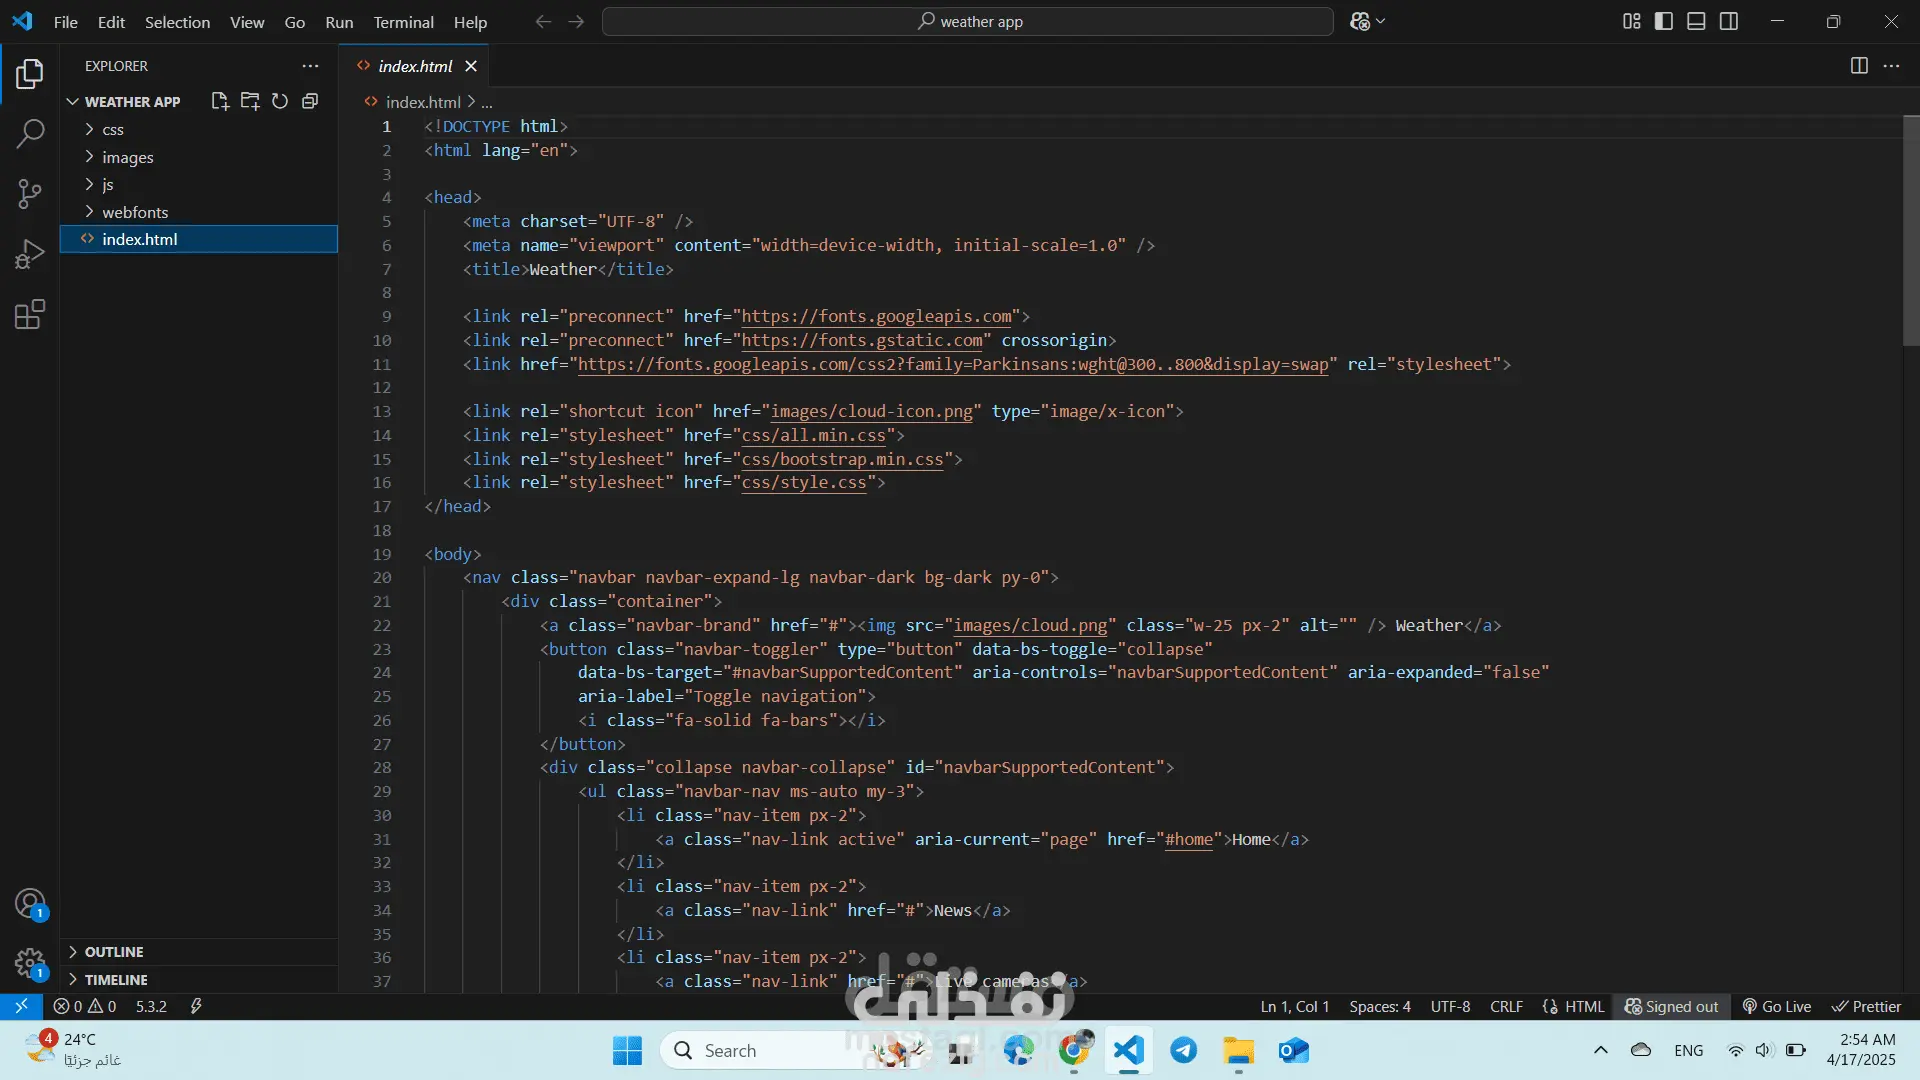
Task: Expand the TIMELINE section
Action: tap(116, 980)
